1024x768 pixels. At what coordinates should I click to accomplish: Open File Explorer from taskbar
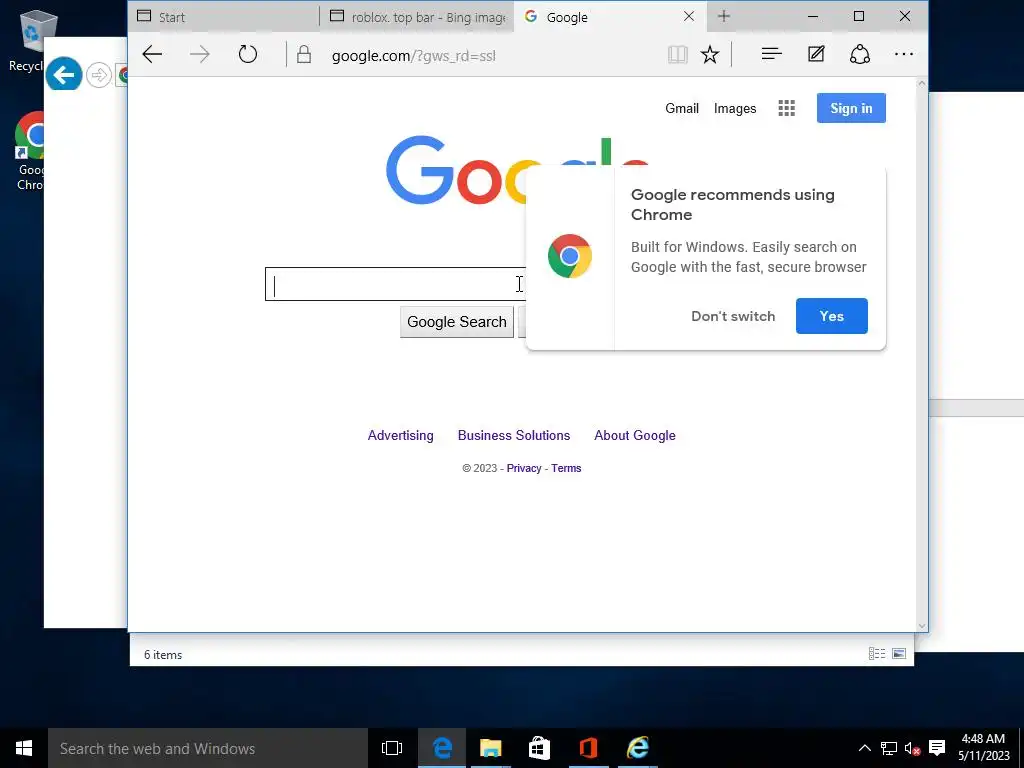pos(490,748)
